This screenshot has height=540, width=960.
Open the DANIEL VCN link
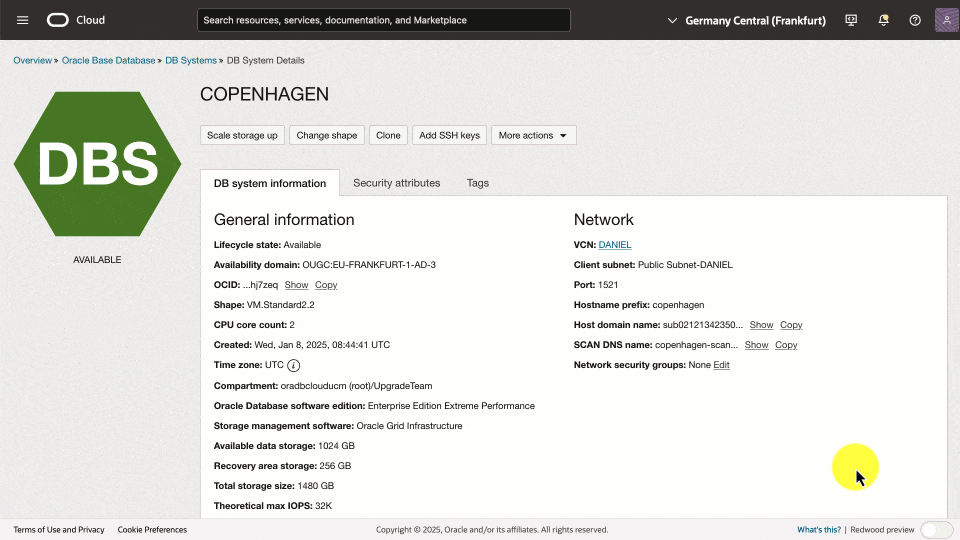[x=615, y=245]
